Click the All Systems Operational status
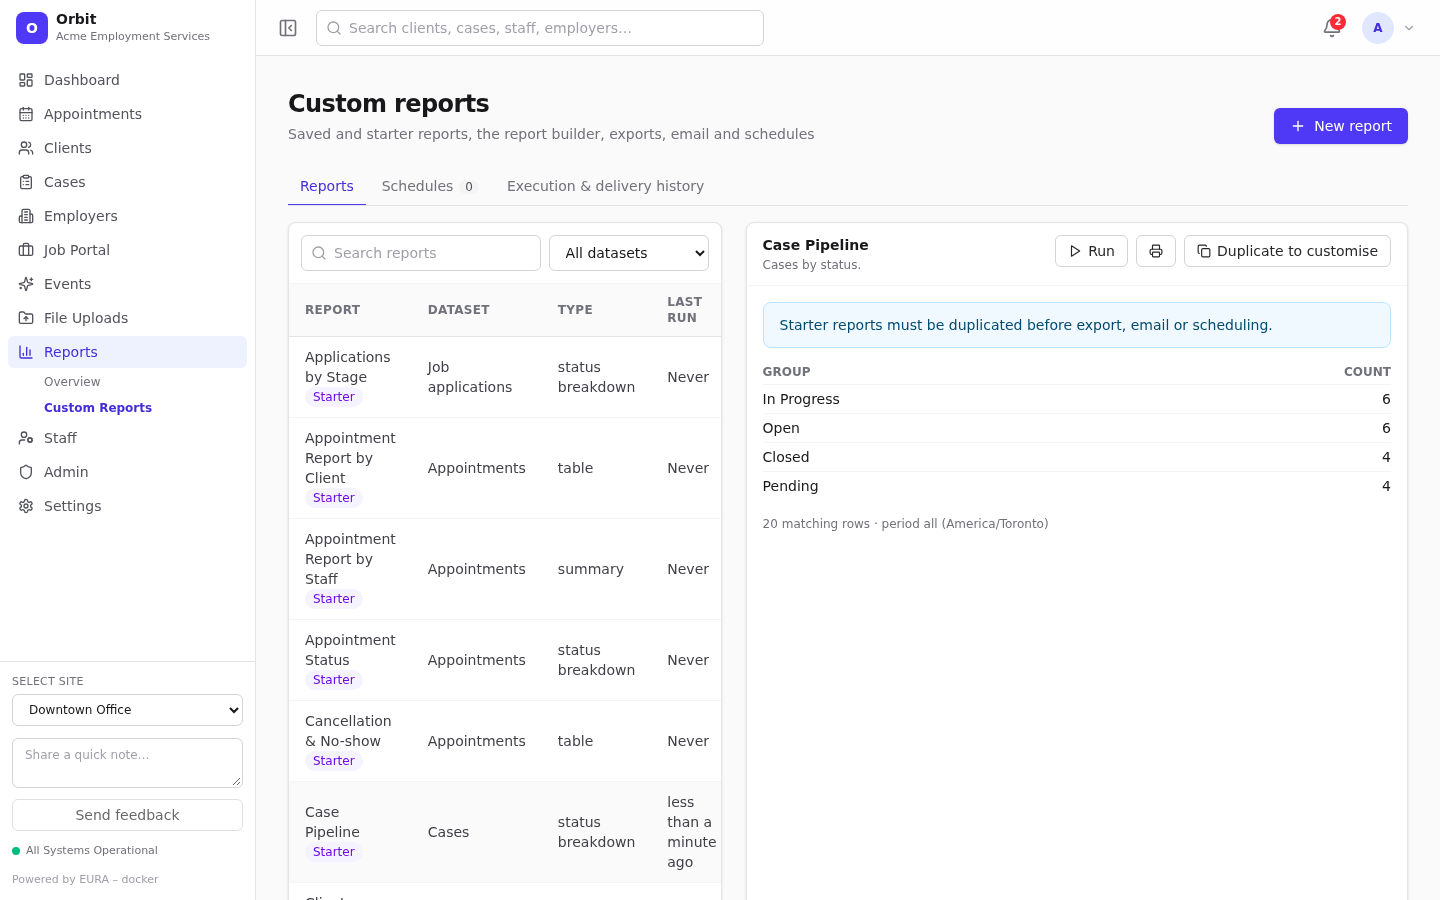1440x900 pixels. [85, 851]
